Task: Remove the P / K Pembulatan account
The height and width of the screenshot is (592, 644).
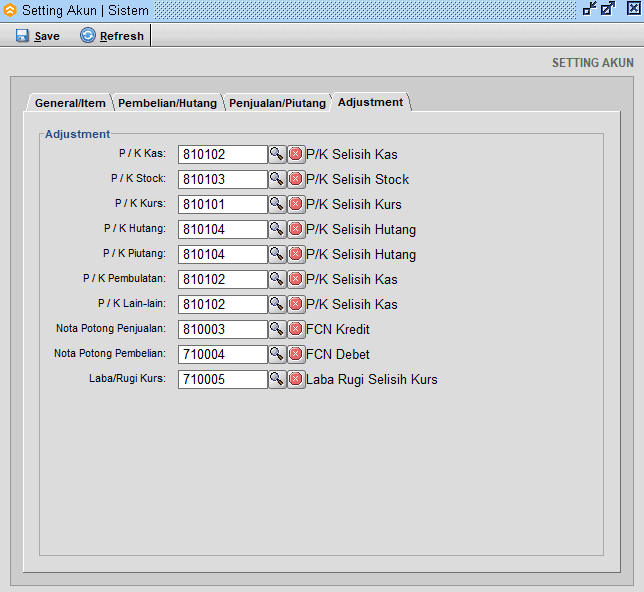Action: pyautogui.click(x=296, y=279)
